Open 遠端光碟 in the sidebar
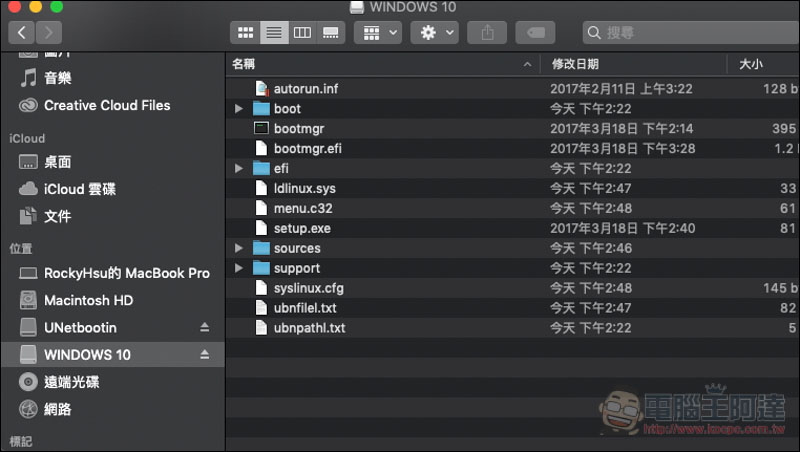 pos(112,382)
